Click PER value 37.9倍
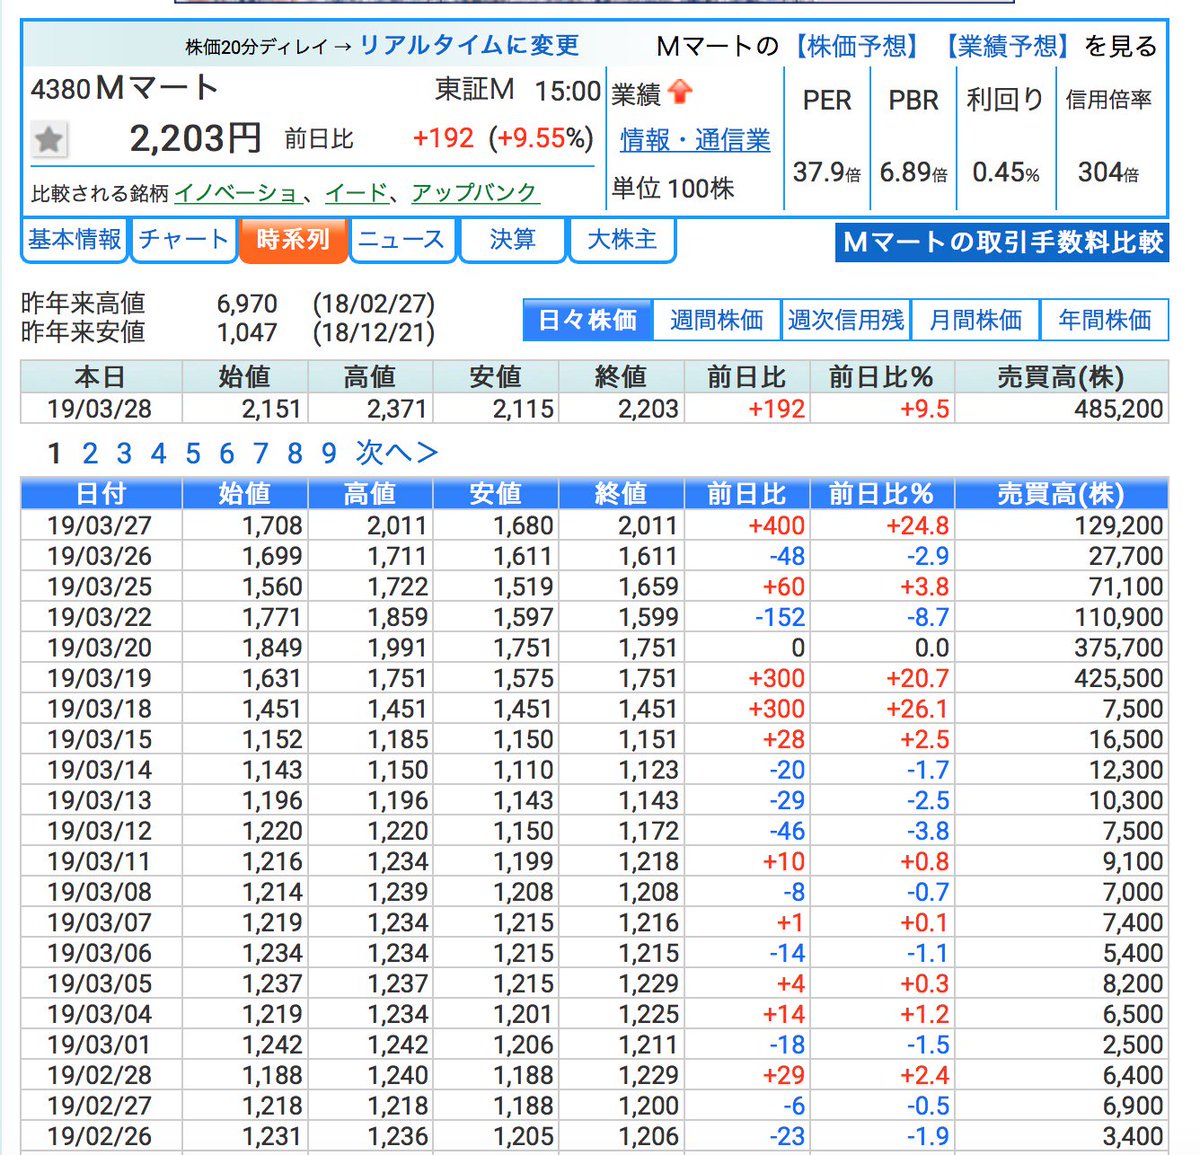This screenshot has height=1155, width=1200. click(x=827, y=173)
